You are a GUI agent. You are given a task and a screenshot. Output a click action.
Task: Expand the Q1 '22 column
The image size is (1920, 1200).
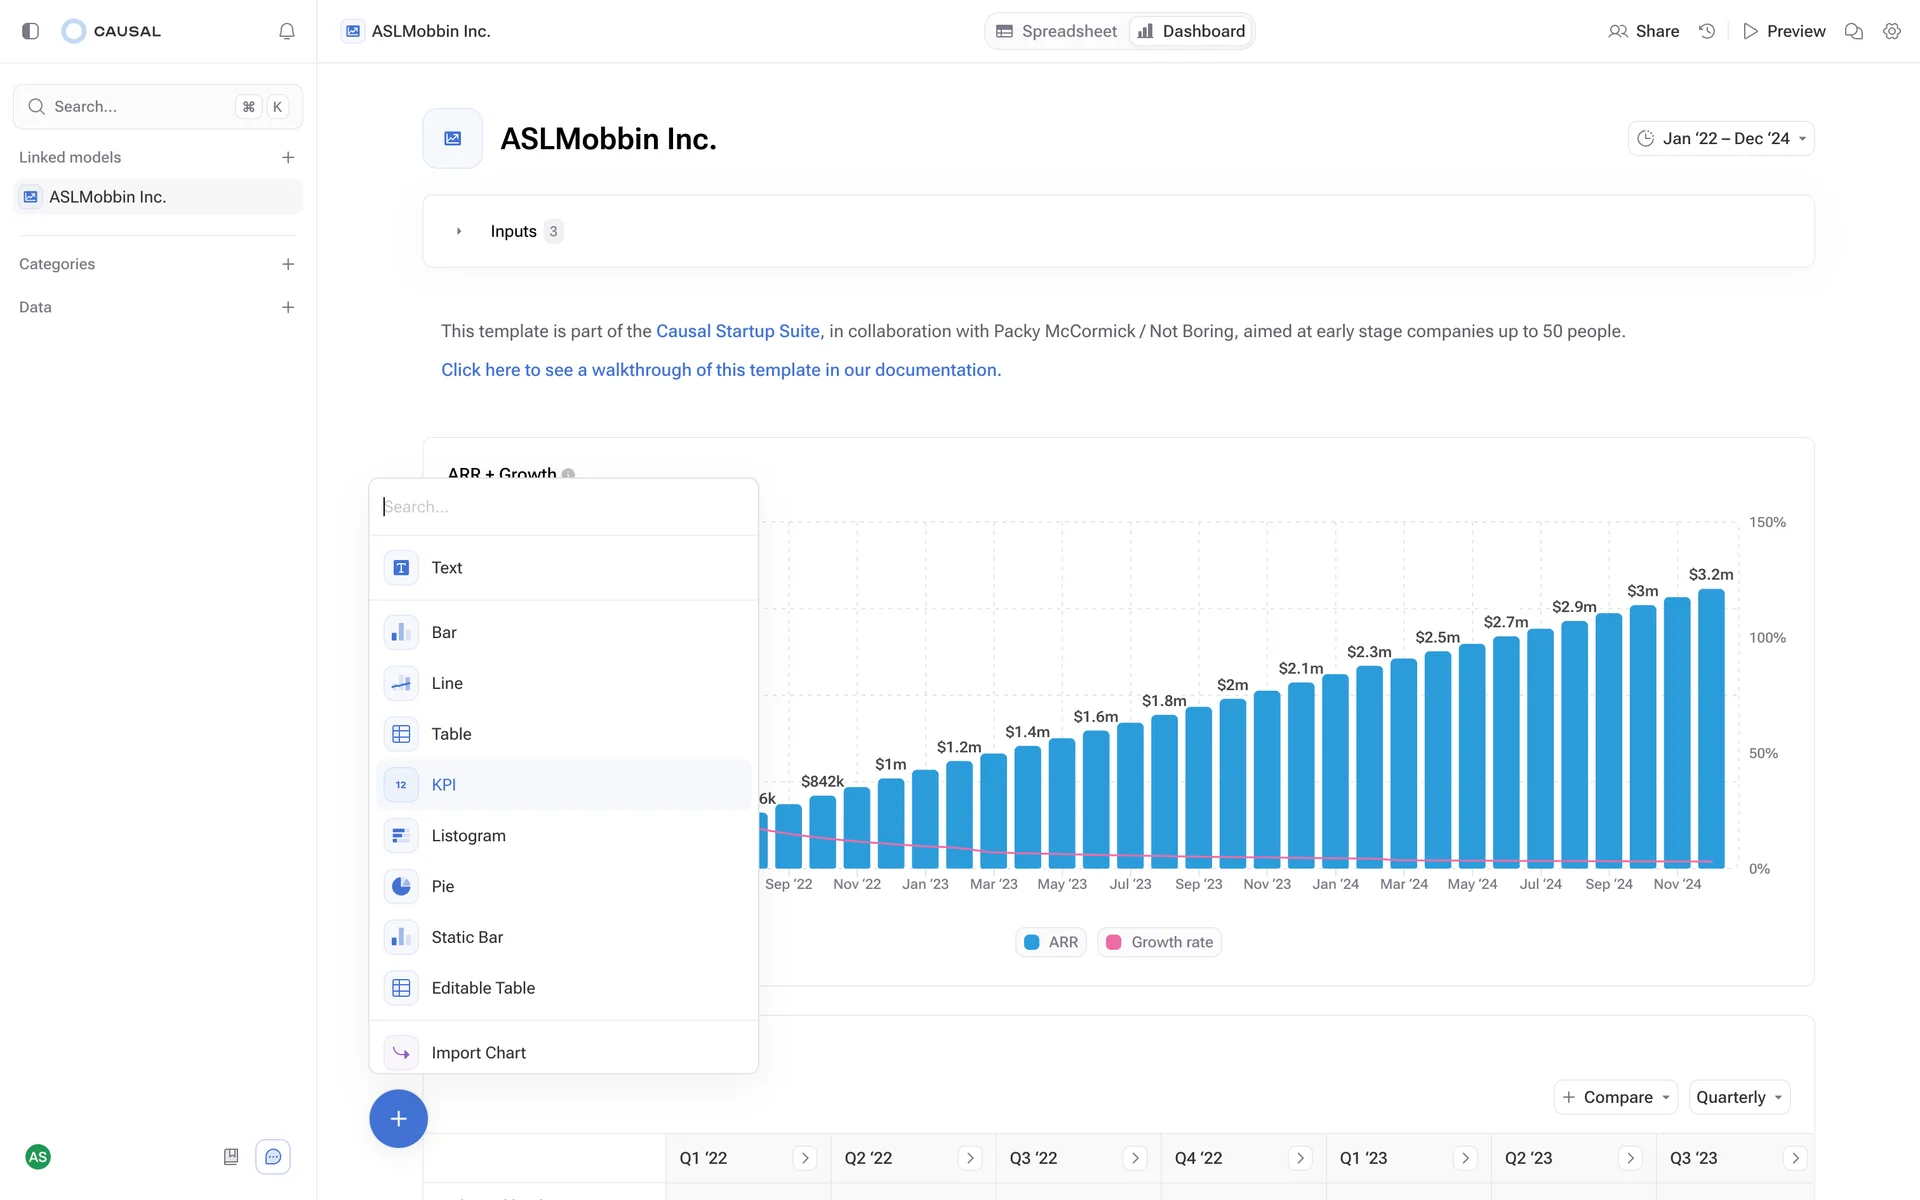(x=804, y=1158)
